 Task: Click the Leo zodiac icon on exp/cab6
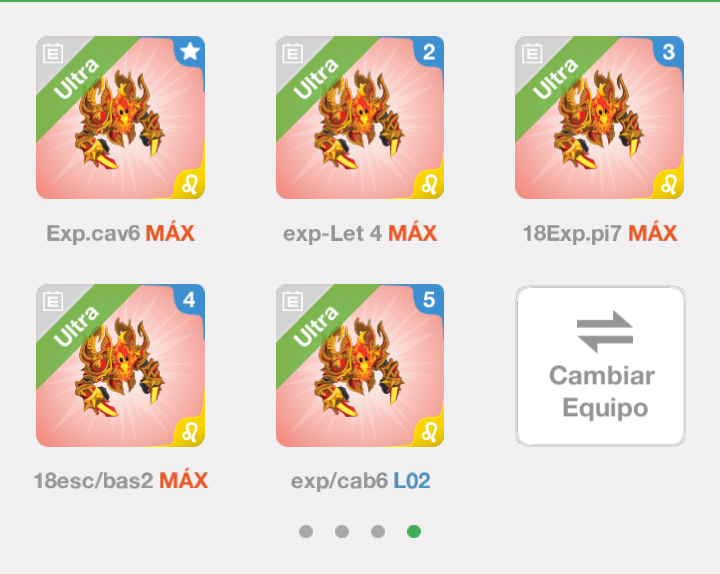pos(429,433)
